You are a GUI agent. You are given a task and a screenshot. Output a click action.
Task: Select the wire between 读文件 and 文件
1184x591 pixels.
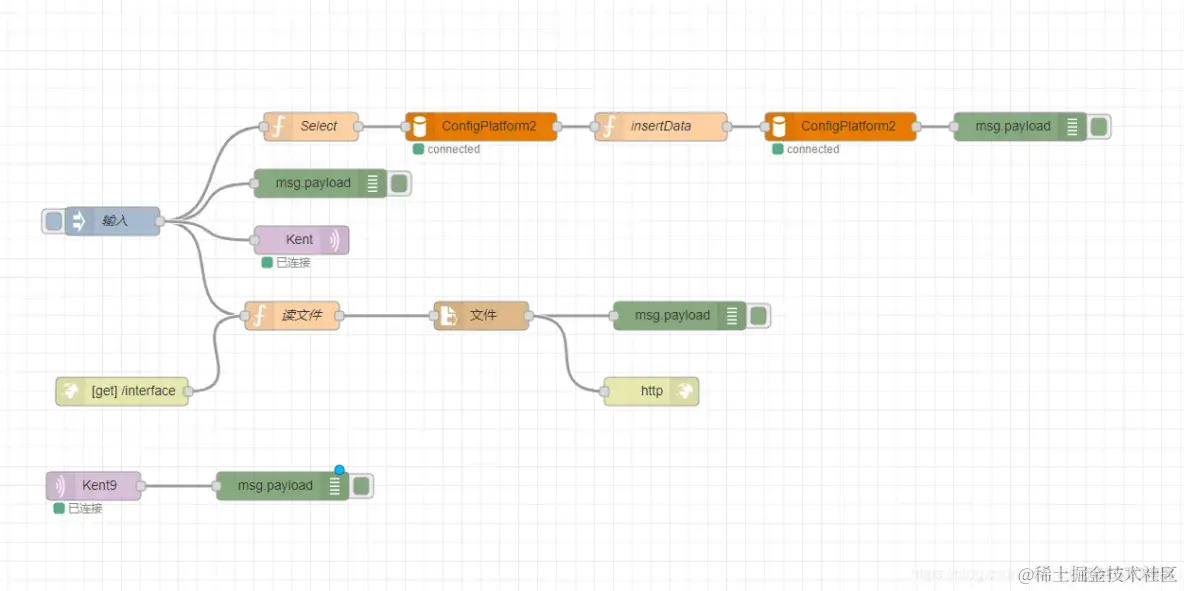387,316
